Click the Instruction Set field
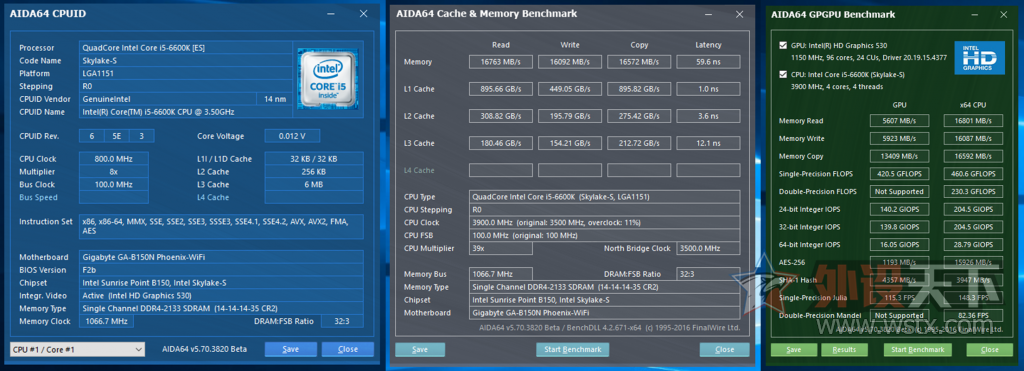 pos(221,227)
